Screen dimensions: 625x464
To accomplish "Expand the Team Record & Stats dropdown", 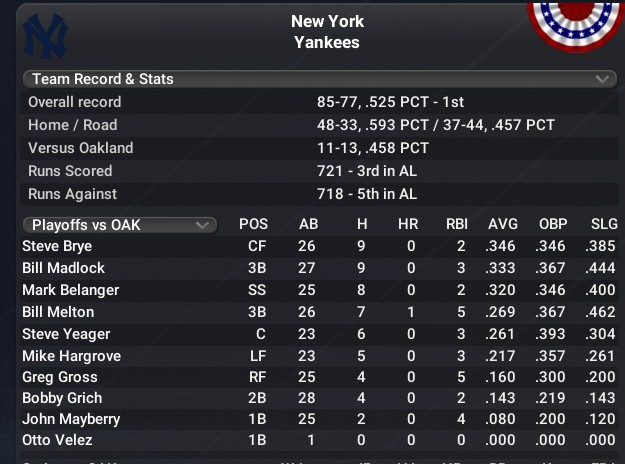I will 318,78.
